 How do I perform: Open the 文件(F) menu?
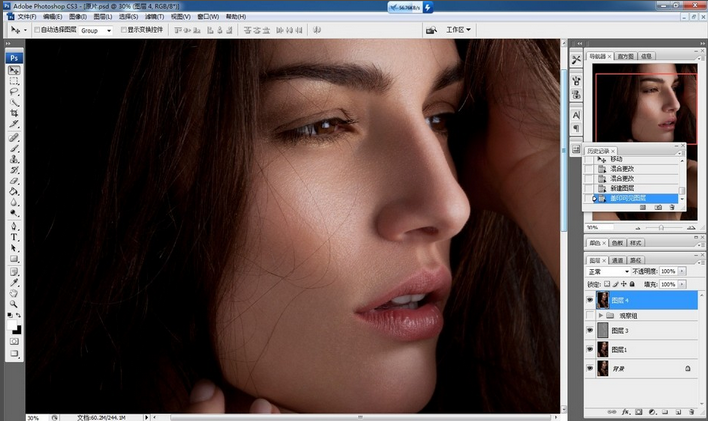(x=27, y=17)
